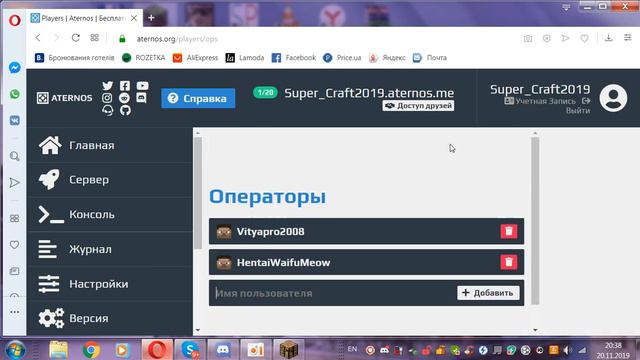
Task: Open the Aternos Reddit icon
Action: tap(124, 98)
